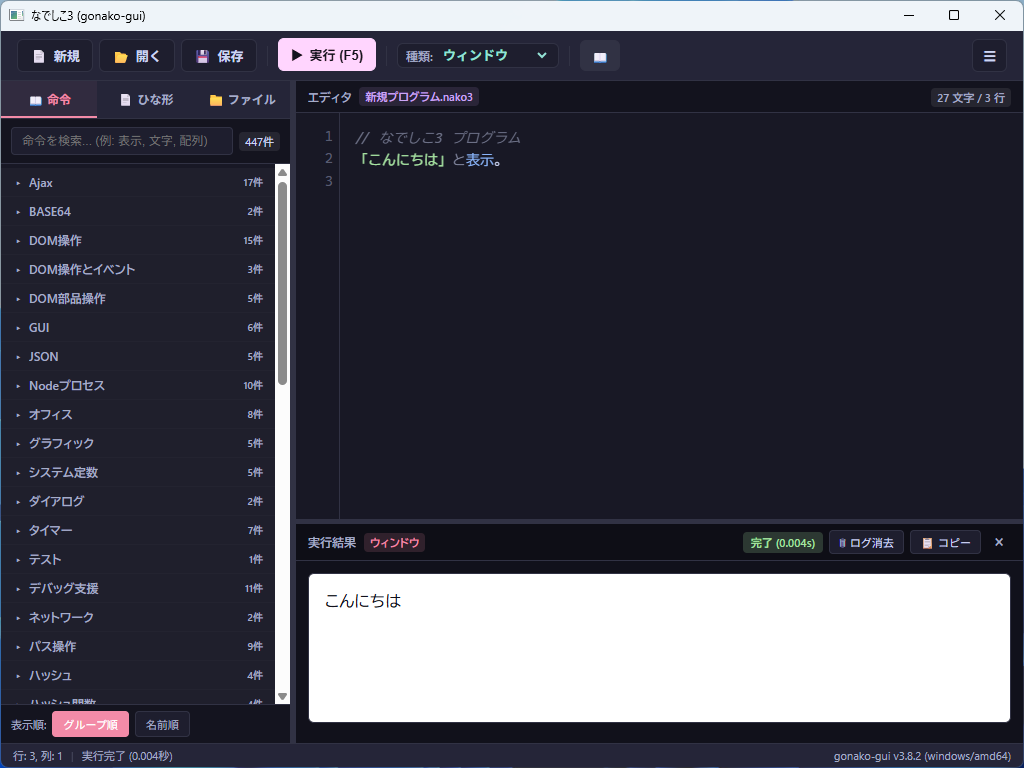Expand the オフィス group

pos(138,415)
